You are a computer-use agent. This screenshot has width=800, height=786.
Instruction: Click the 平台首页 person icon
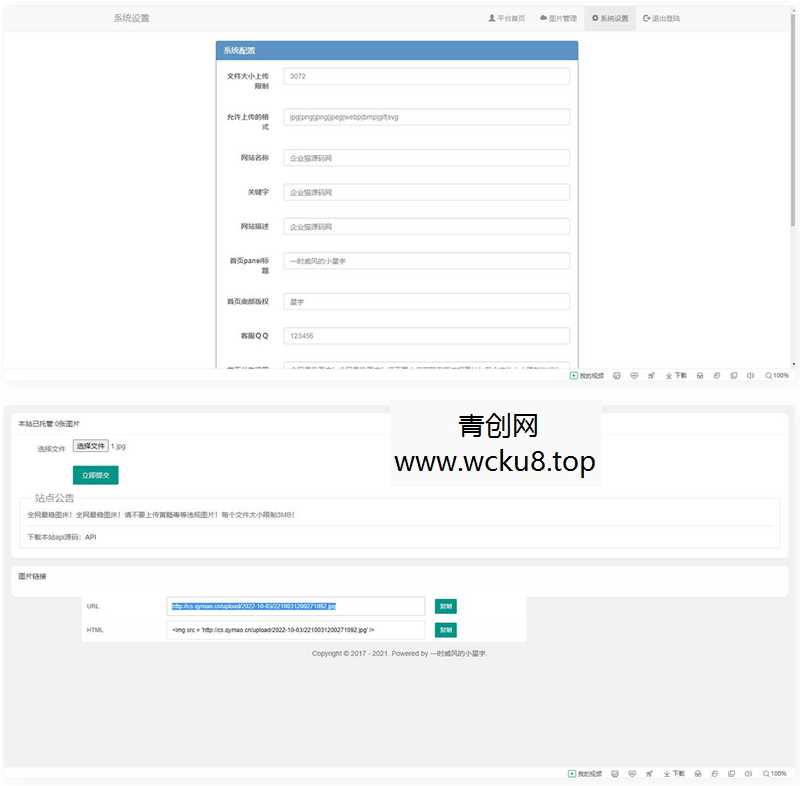pos(492,19)
